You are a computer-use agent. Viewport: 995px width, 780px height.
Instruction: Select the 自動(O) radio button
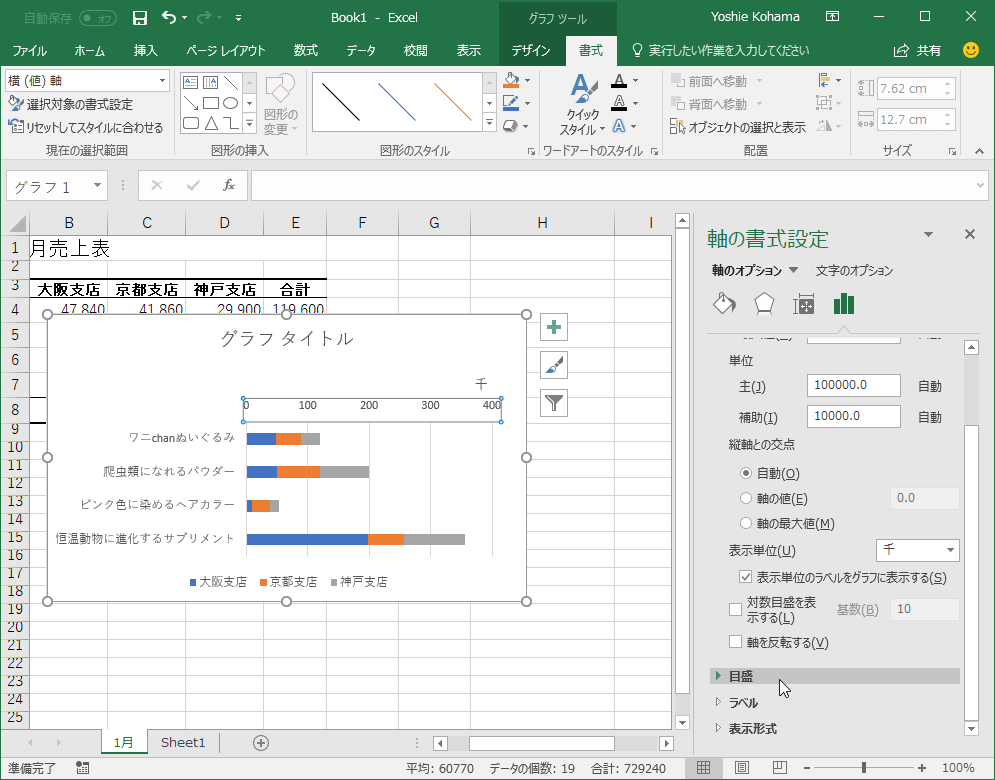pyautogui.click(x=746, y=473)
